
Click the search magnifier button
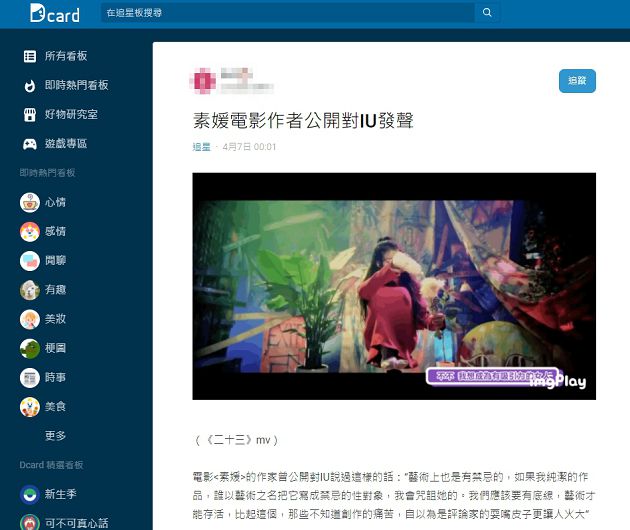(487, 13)
